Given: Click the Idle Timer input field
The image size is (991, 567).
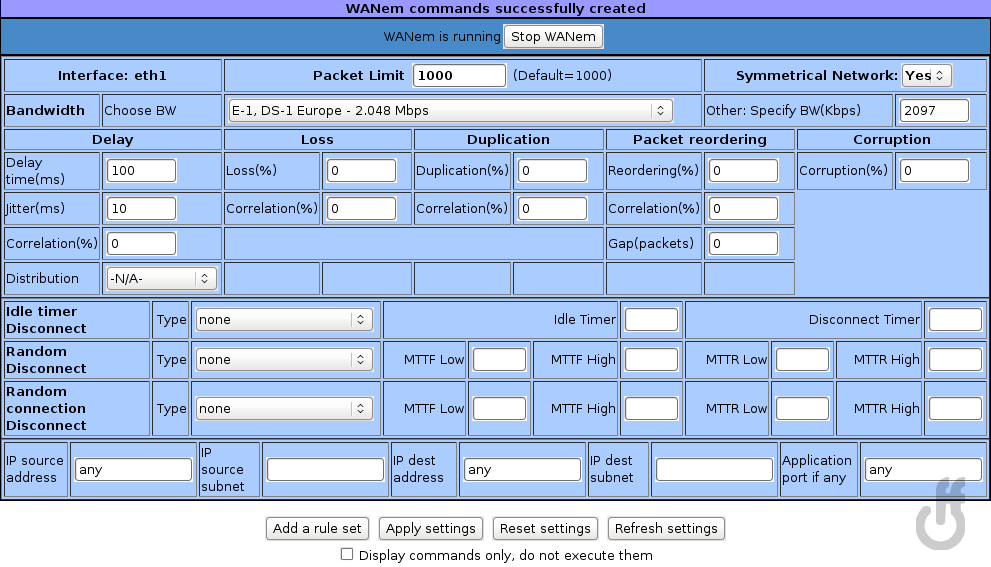Looking at the screenshot, I should 652,320.
